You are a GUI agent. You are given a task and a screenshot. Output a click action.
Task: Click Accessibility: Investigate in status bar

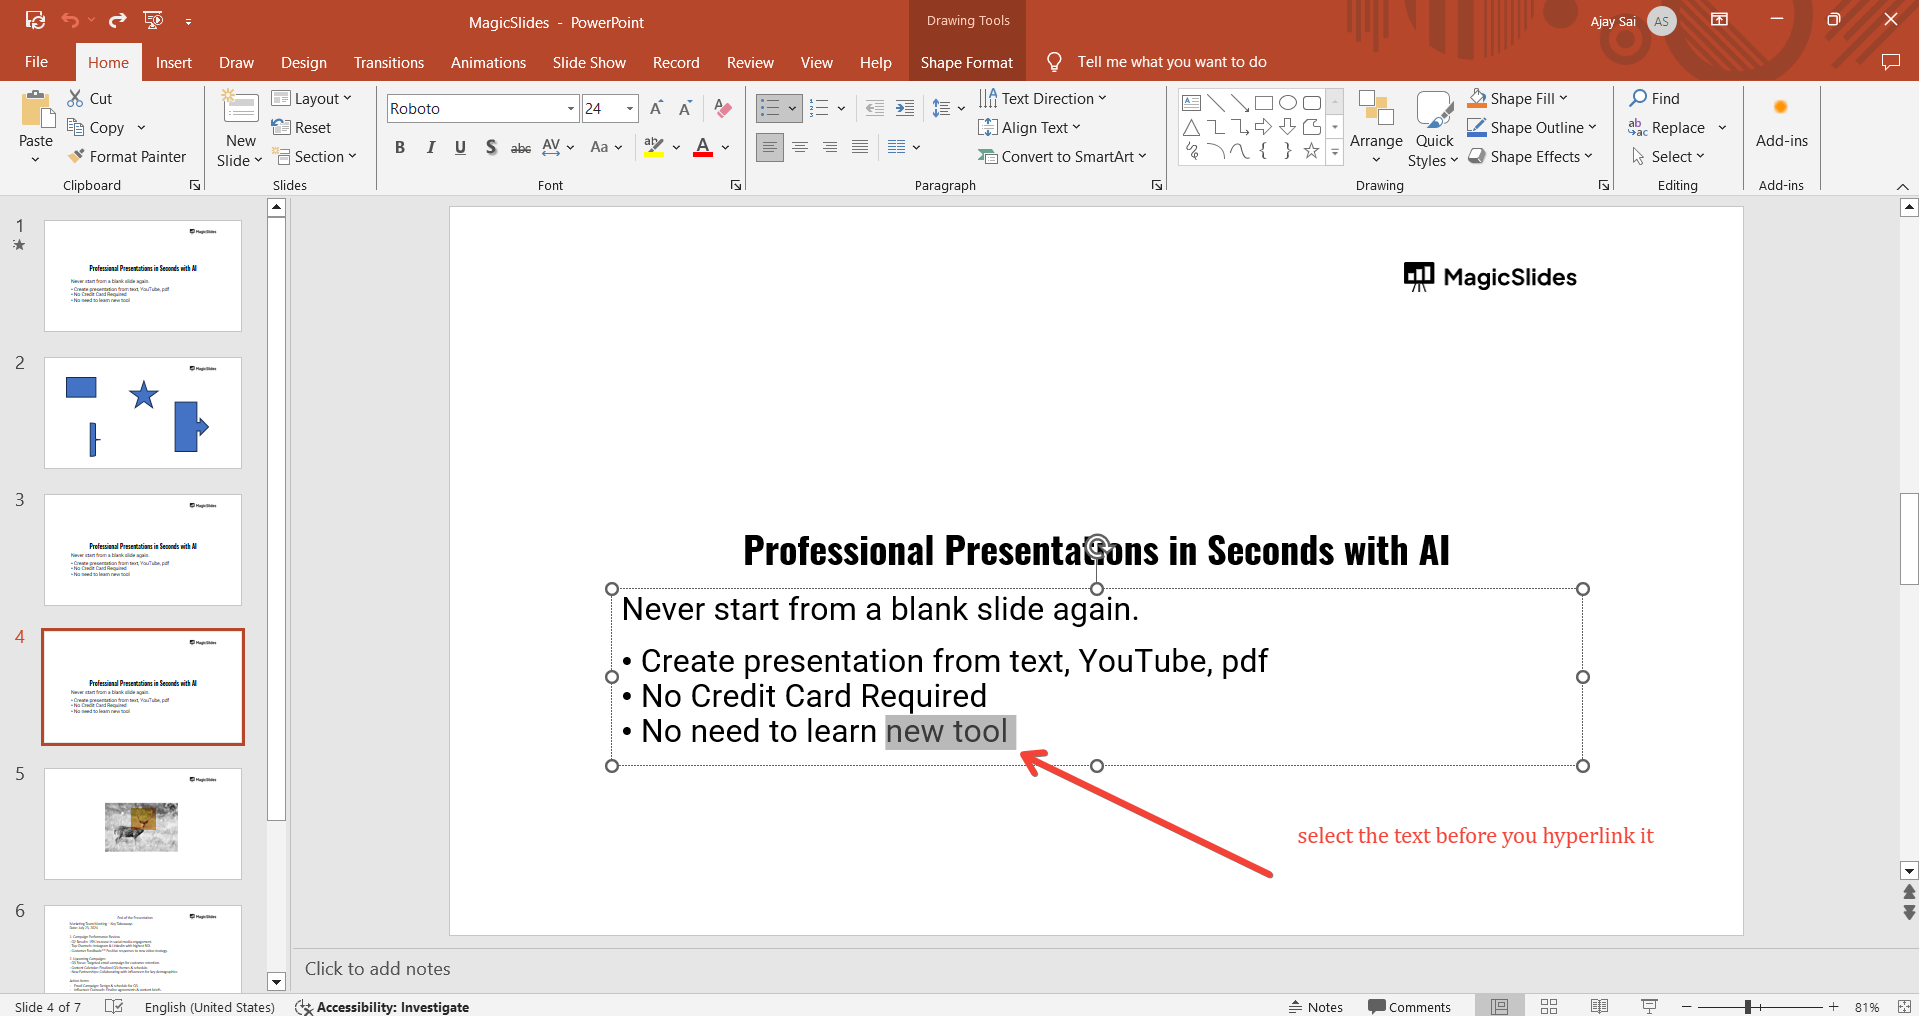point(382,1006)
